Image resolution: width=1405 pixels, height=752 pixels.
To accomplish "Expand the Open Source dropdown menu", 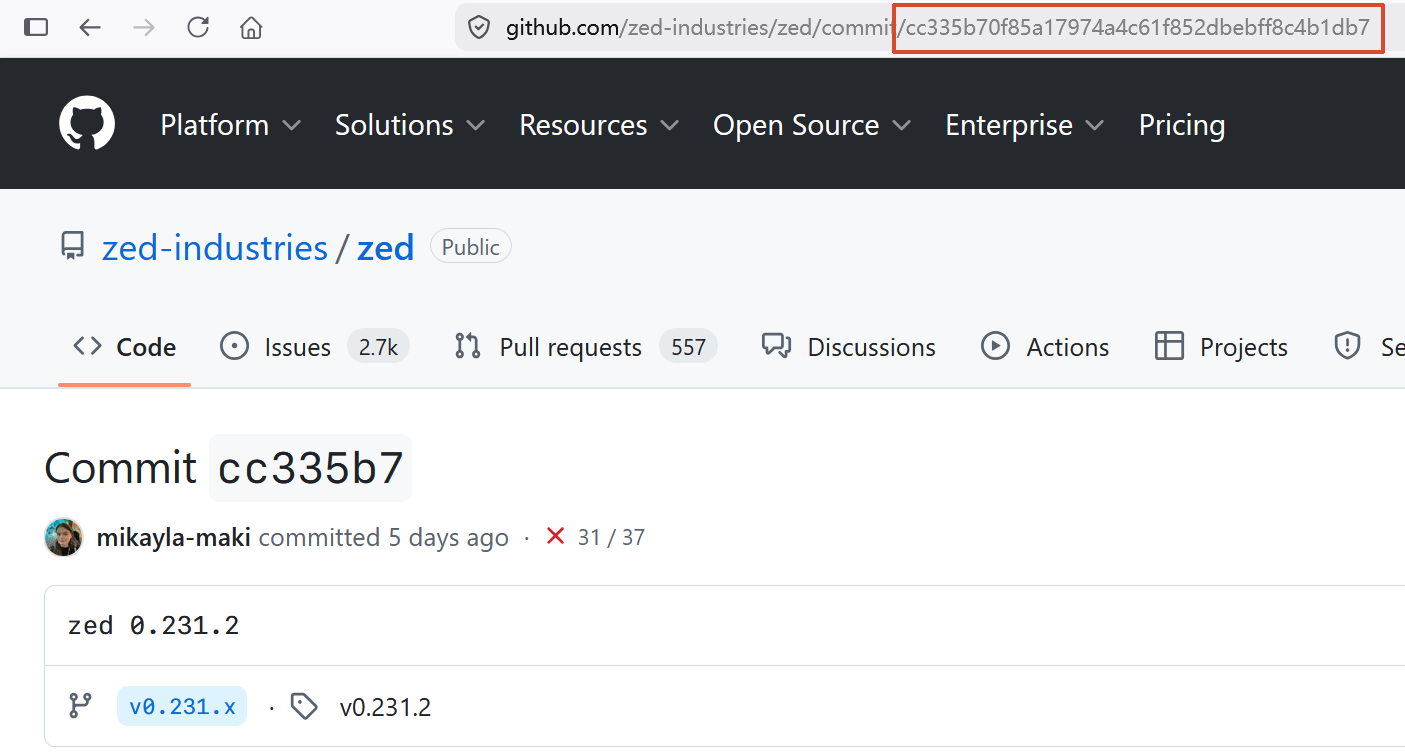I will click(812, 125).
